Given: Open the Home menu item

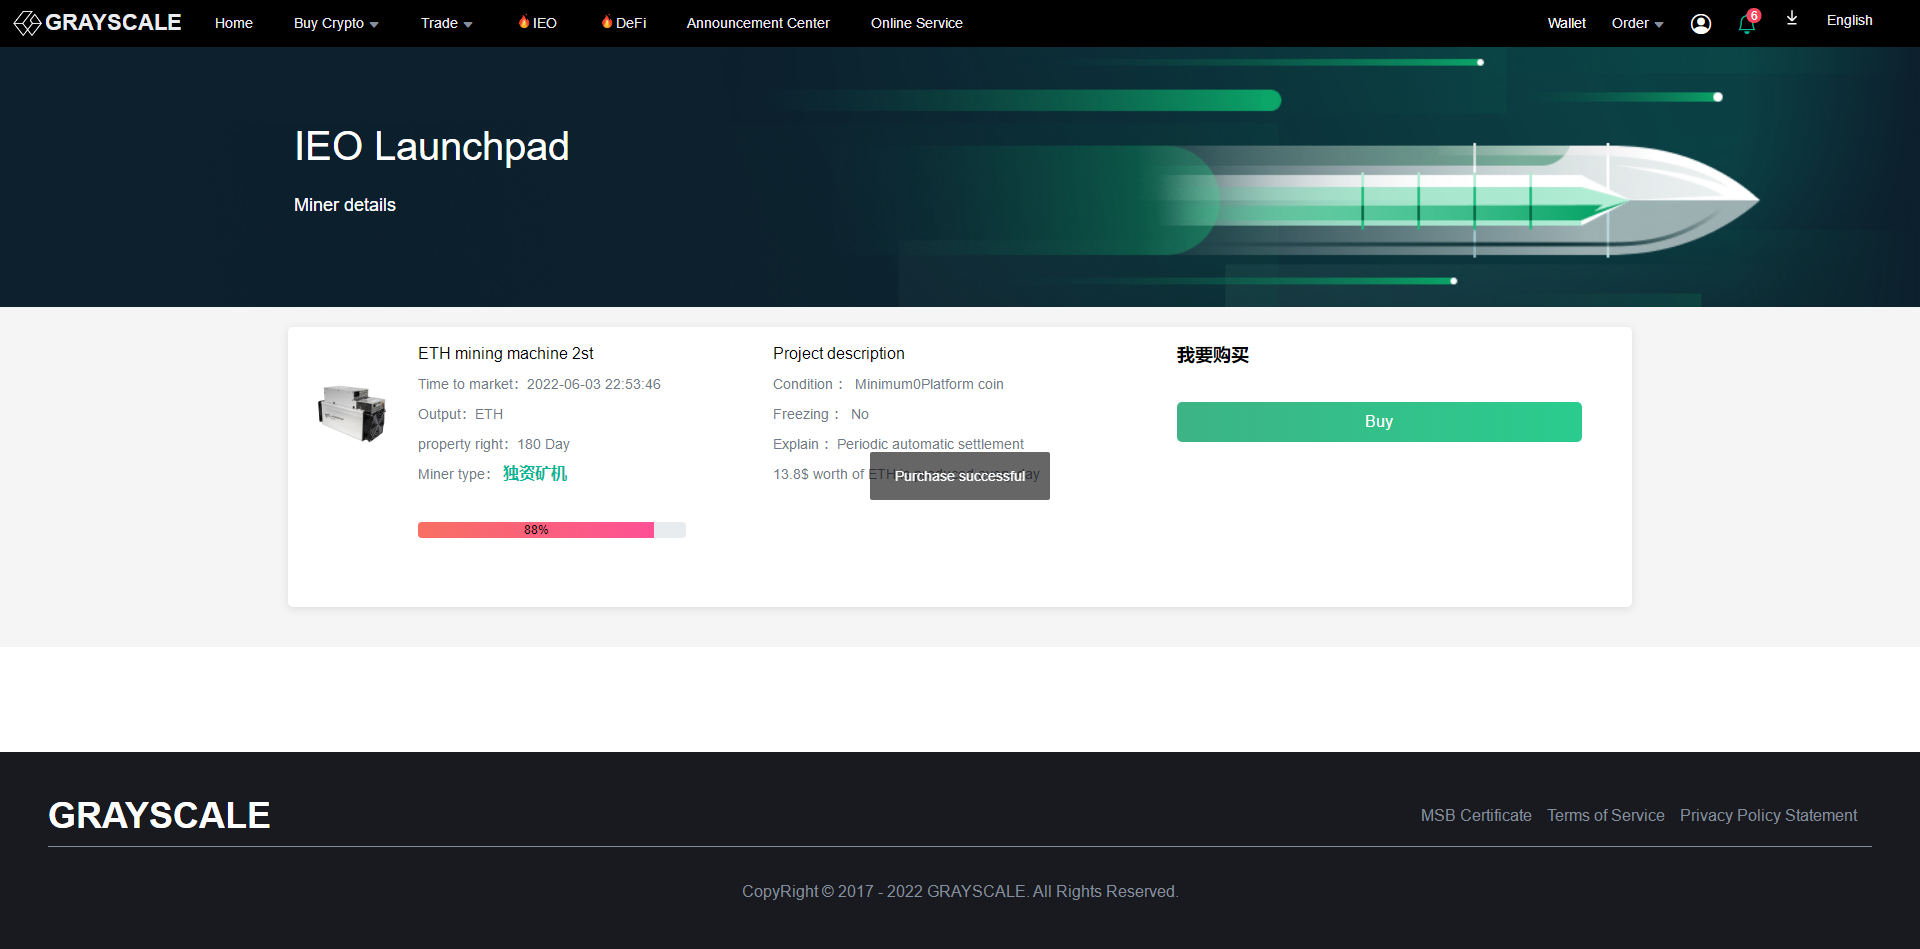Looking at the screenshot, I should coord(234,23).
